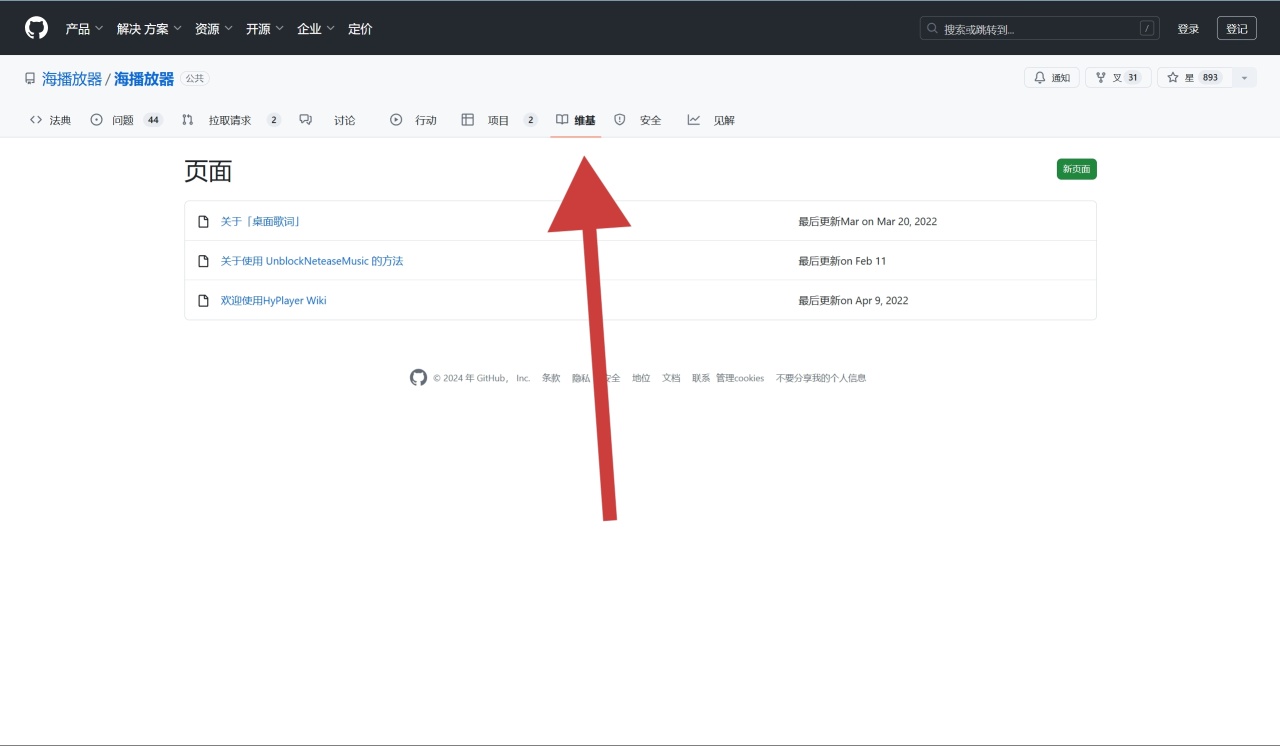Open the 见解 insights tab
This screenshot has width=1280, height=746.
click(x=711, y=120)
